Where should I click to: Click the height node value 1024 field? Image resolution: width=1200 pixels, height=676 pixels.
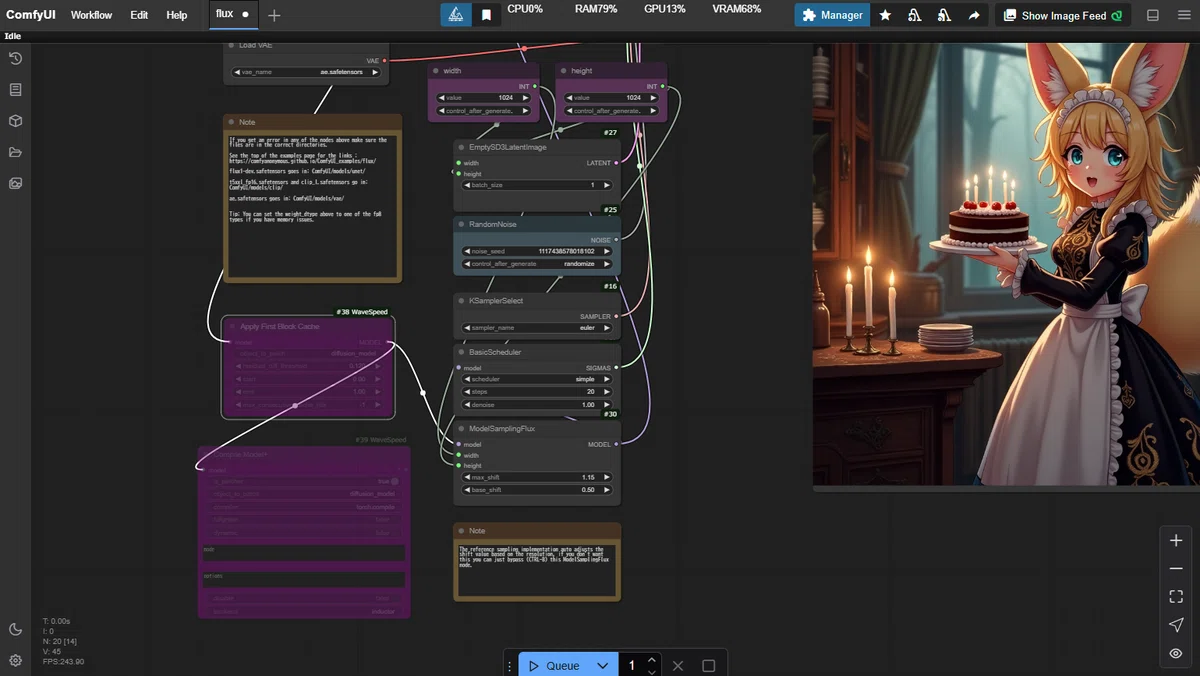[x=610, y=98]
